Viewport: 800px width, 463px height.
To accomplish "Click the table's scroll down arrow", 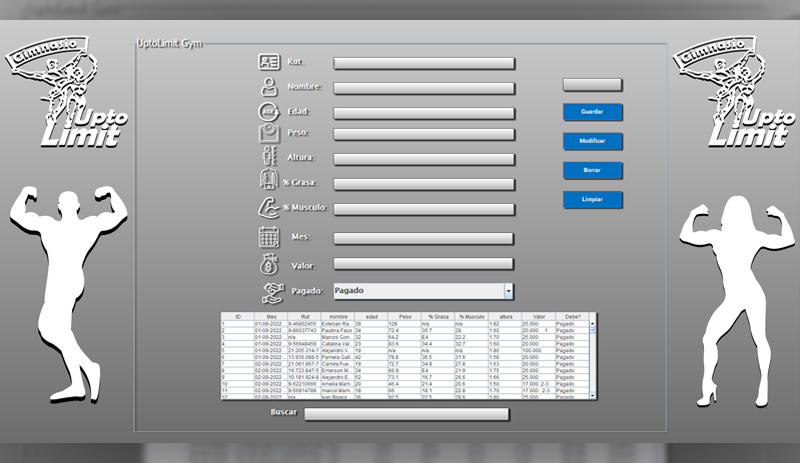I will [593, 396].
